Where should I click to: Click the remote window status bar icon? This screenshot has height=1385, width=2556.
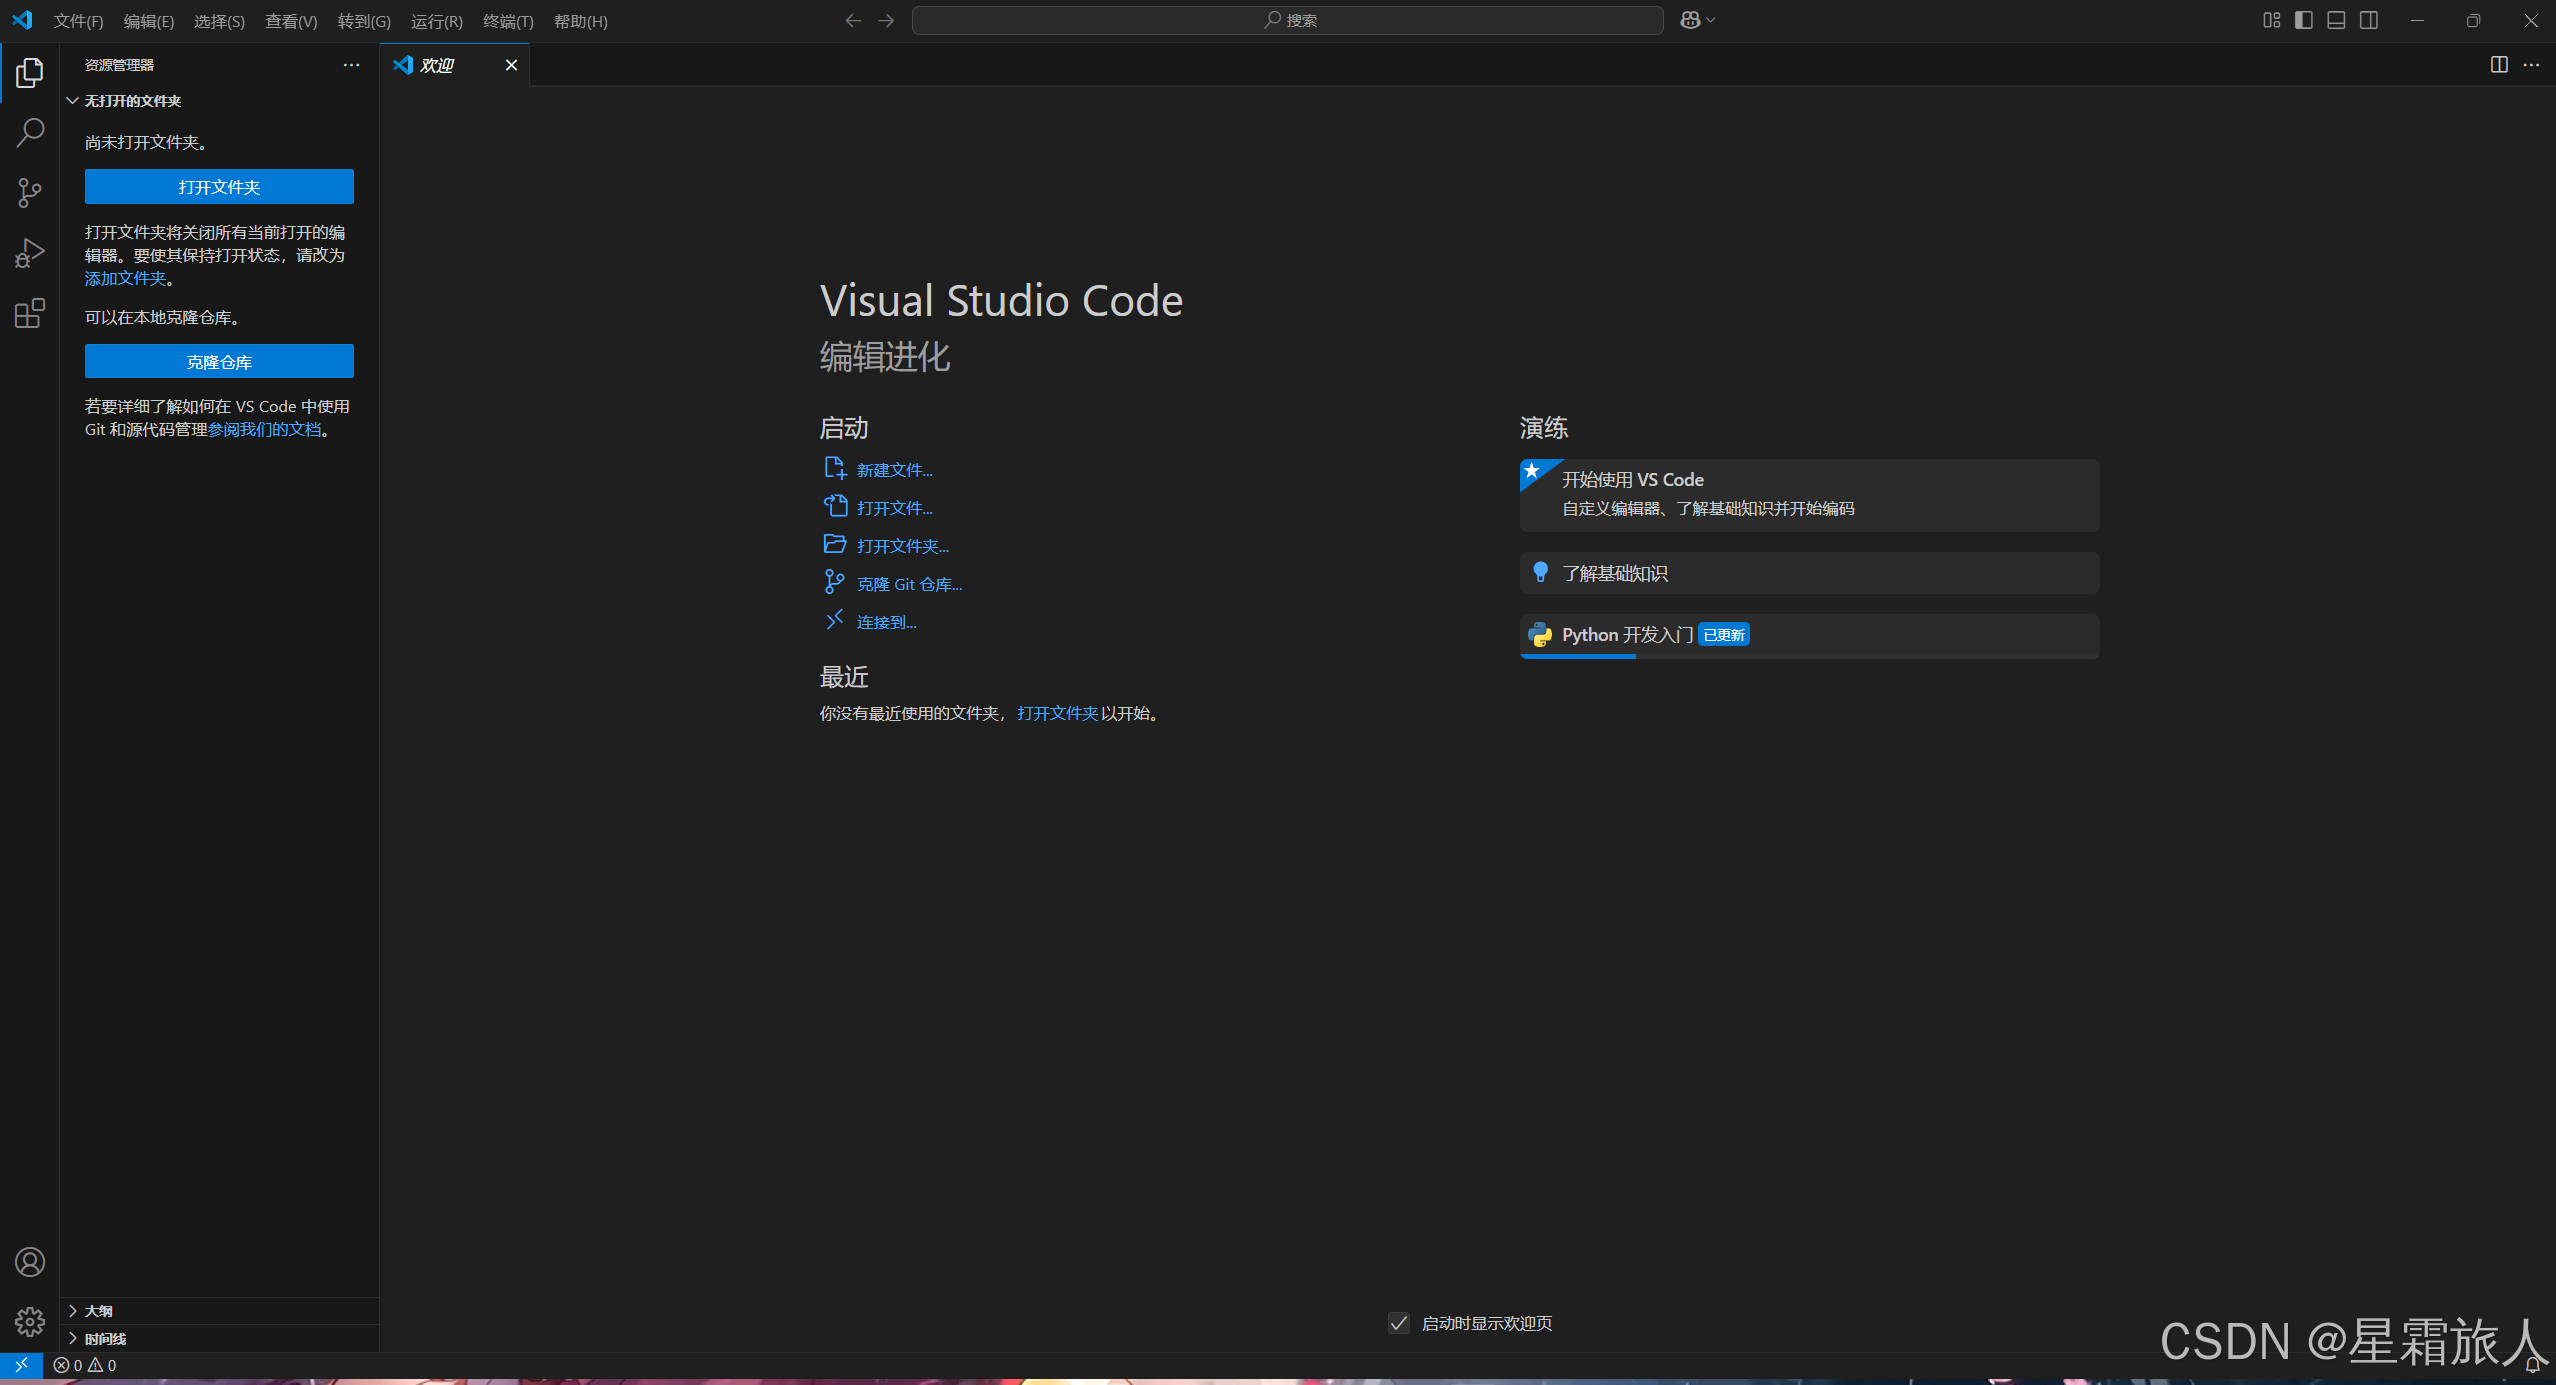[x=21, y=1365]
